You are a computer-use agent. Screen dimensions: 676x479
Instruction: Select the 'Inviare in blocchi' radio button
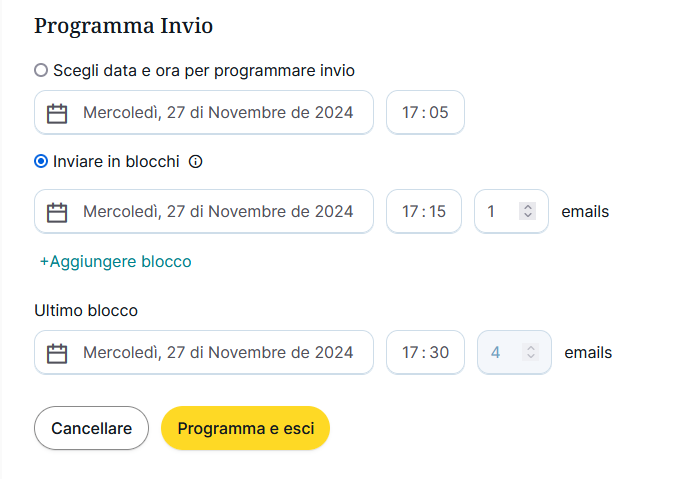[41, 162]
